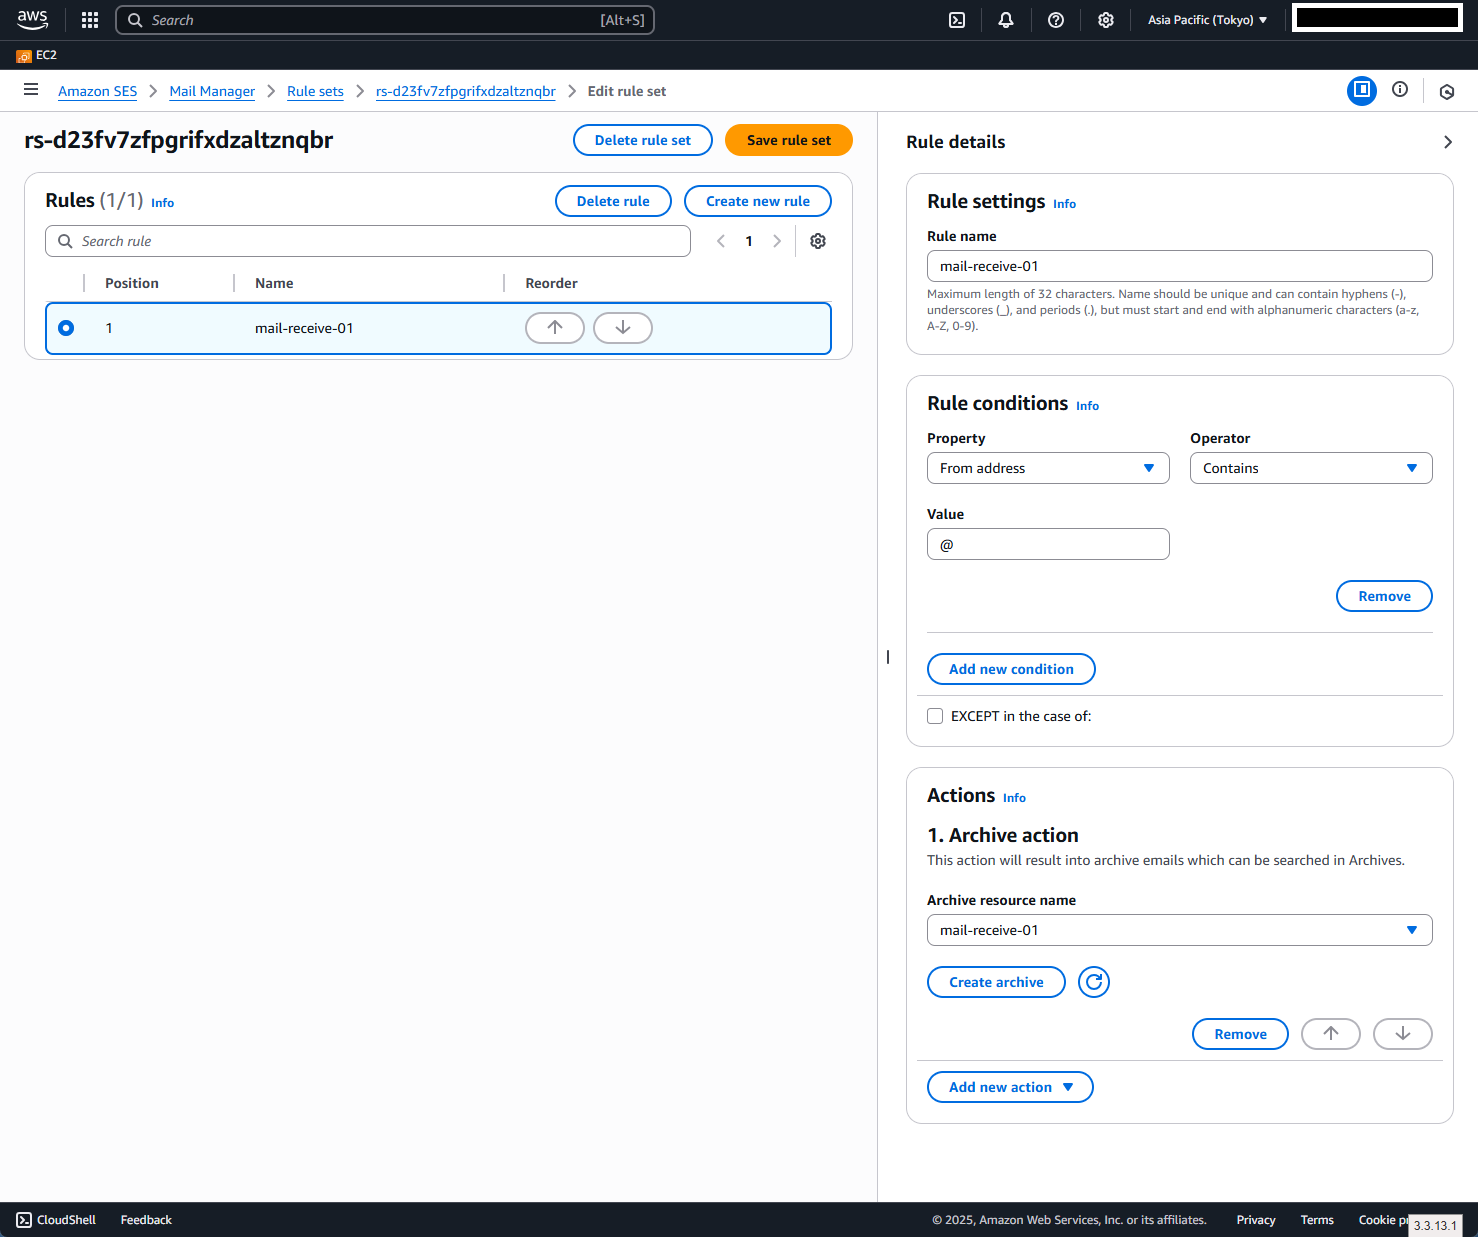Open the Asia Pacific (Tokyo) region menu
1478x1237 pixels.
click(x=1207, y=20)
